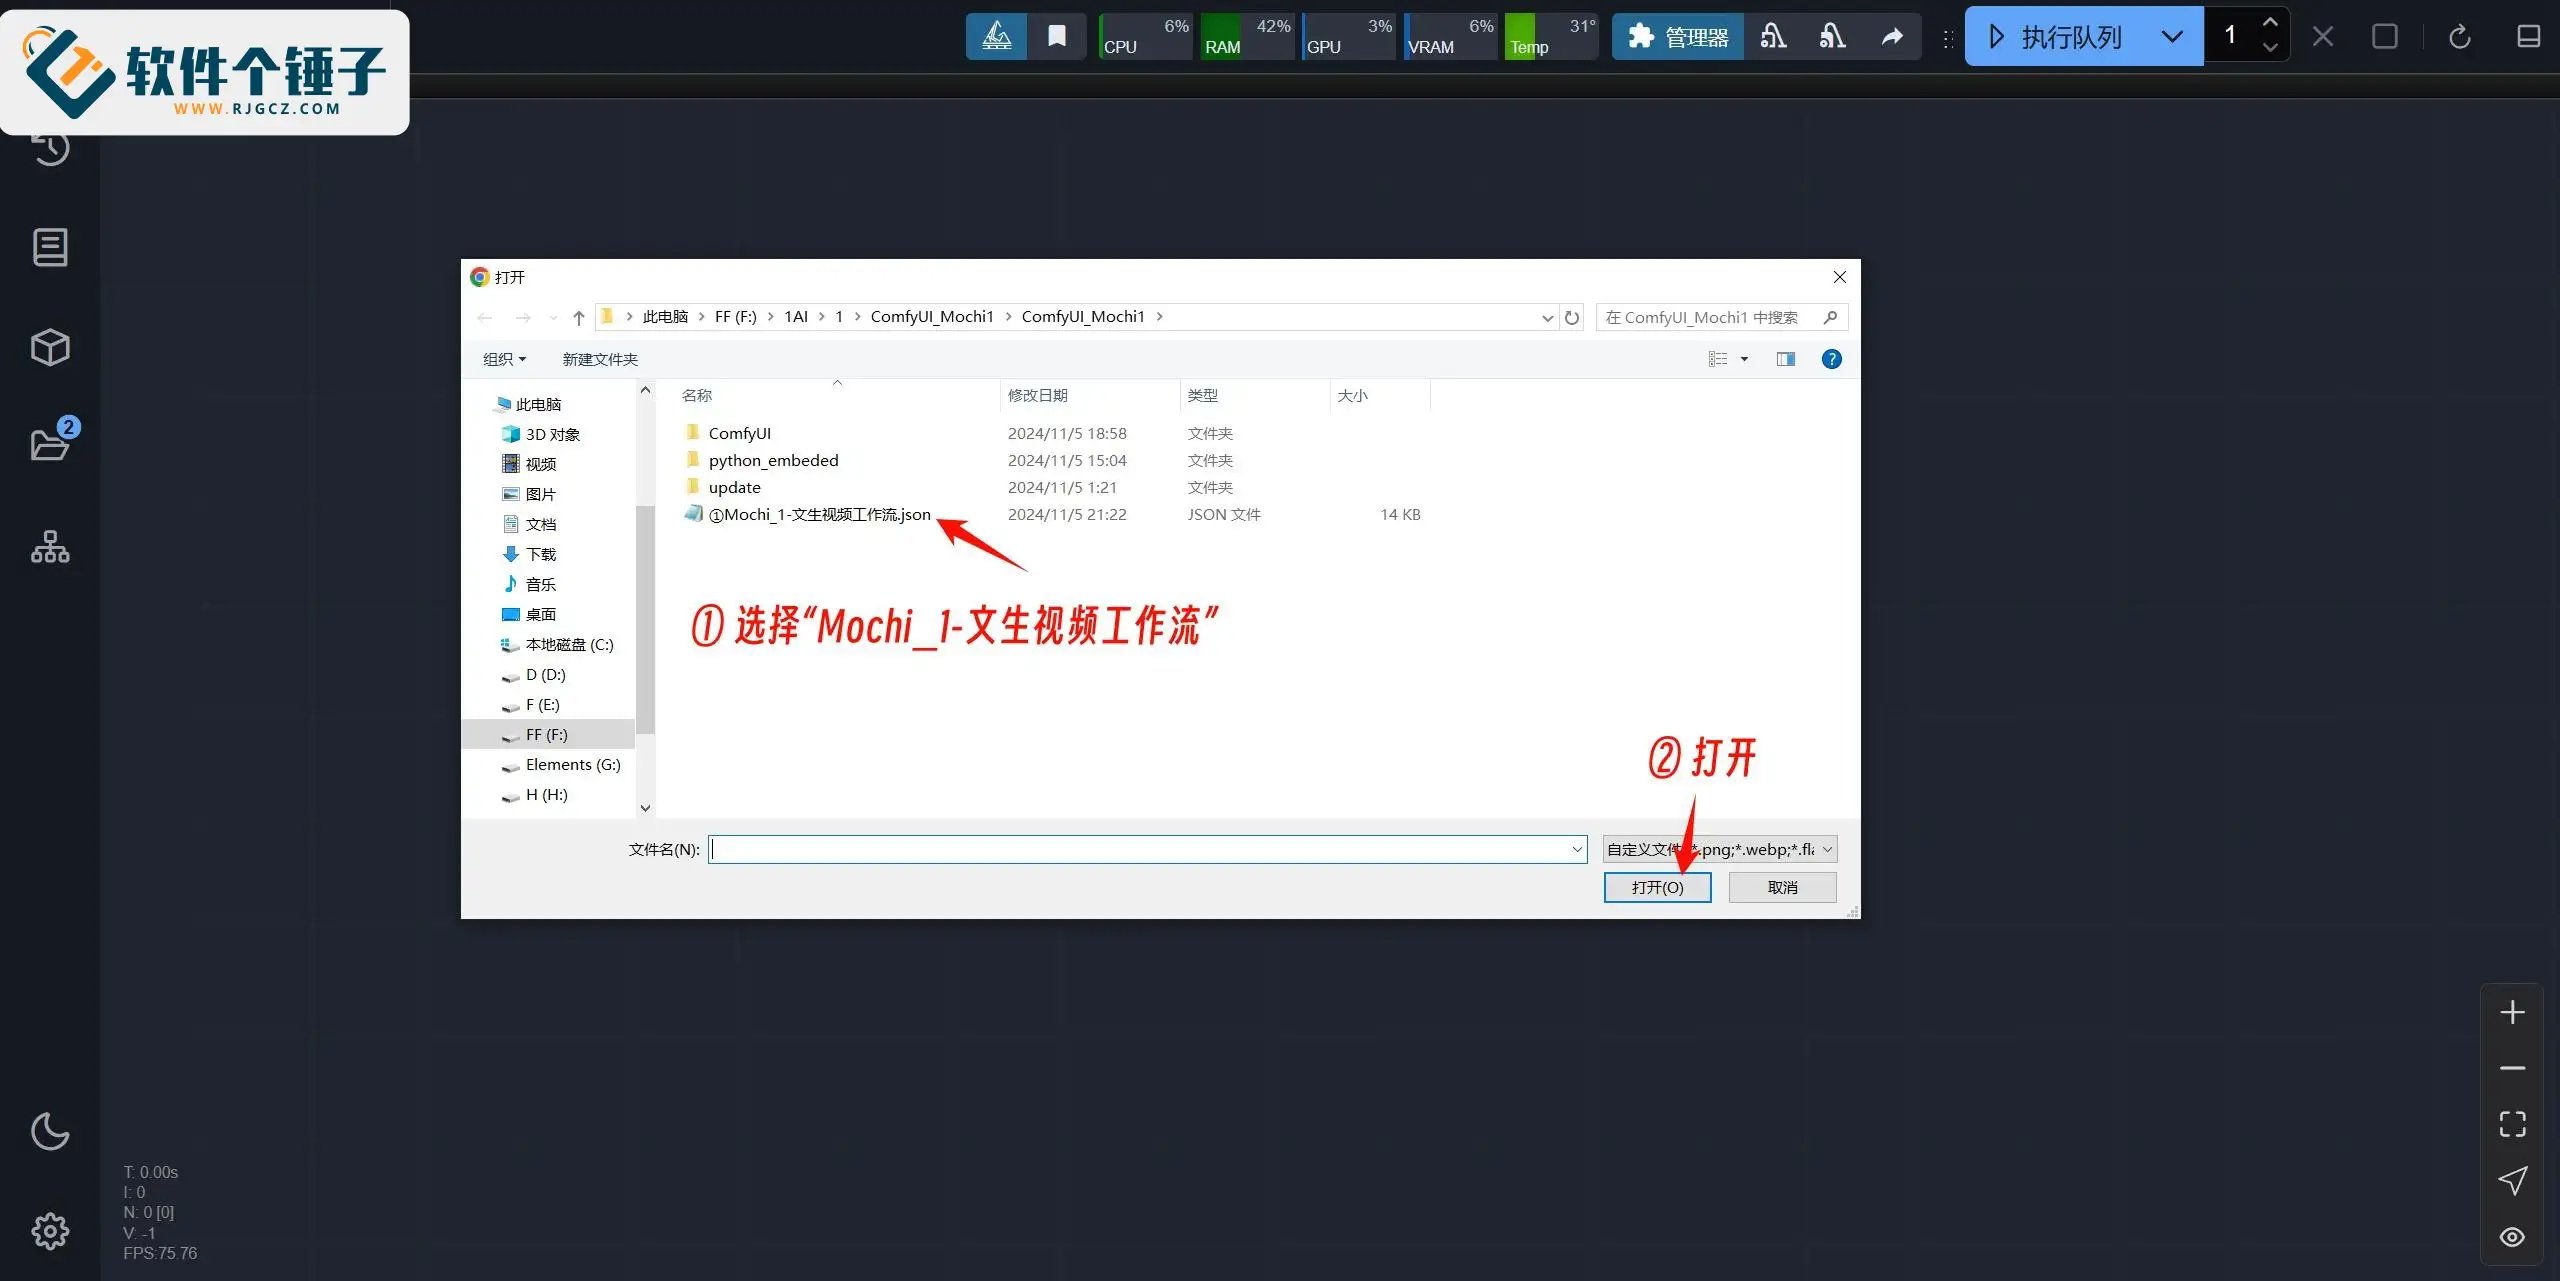Expand the address bar history dropdown
This screenshot has width=2560, height=1281.
coord(1547,318)
